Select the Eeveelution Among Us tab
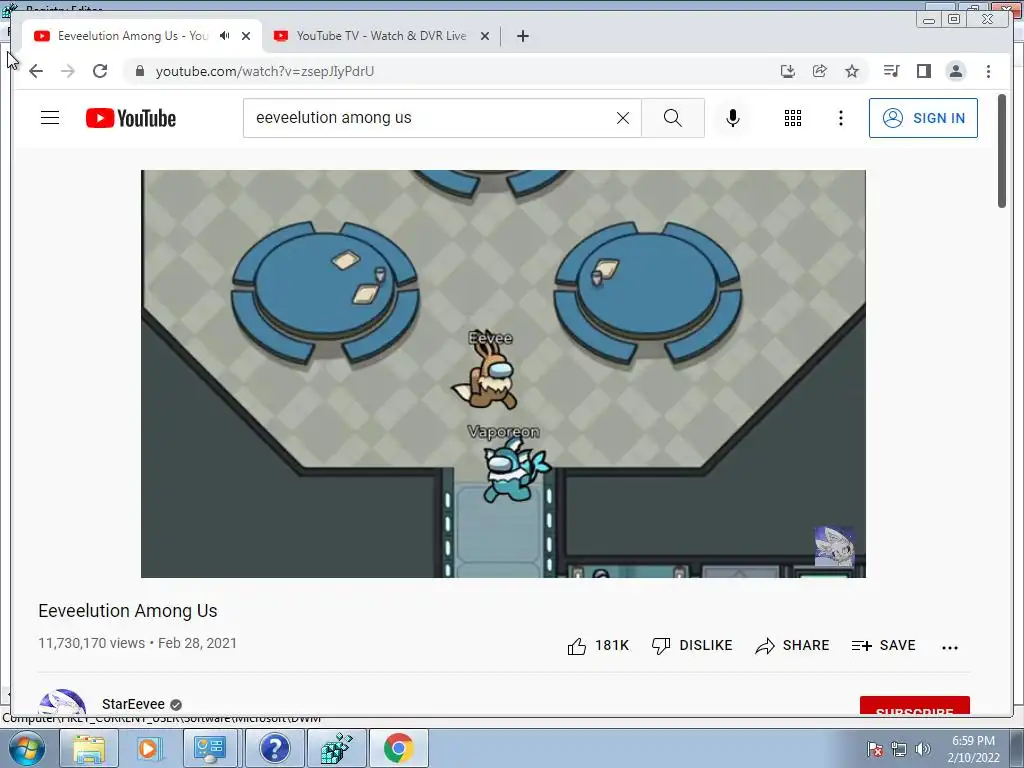Screen dimensions: 1024x768 pos(133,36)
